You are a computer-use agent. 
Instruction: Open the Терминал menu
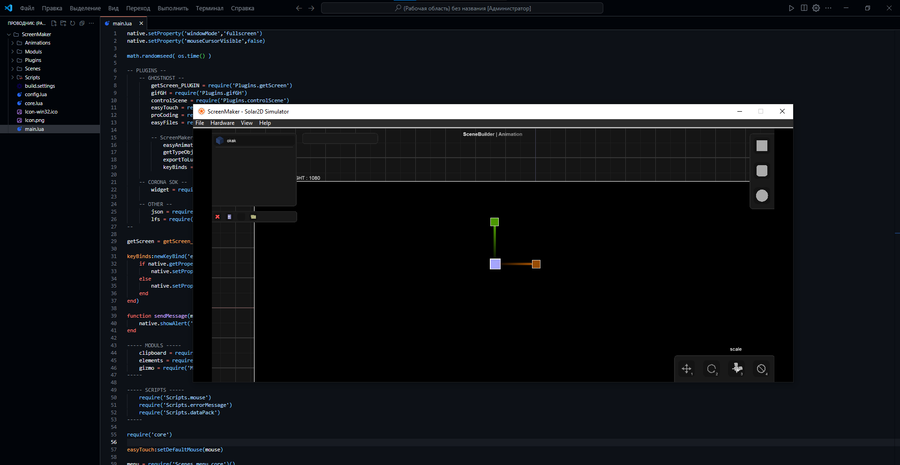point(210,9)
